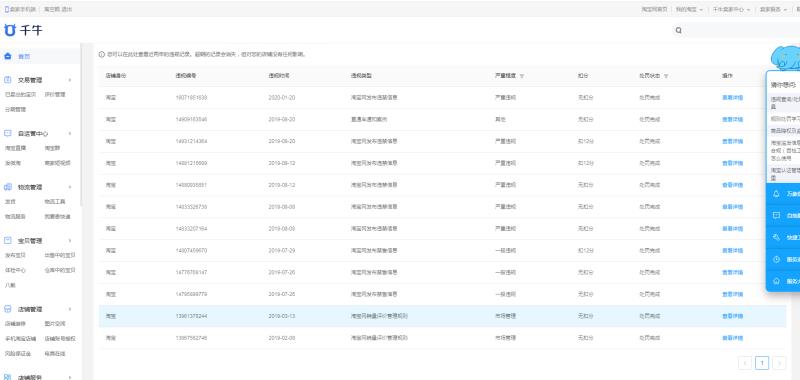
Task: Open the 我的淘宝 top menu
Action: pos(689,9)
